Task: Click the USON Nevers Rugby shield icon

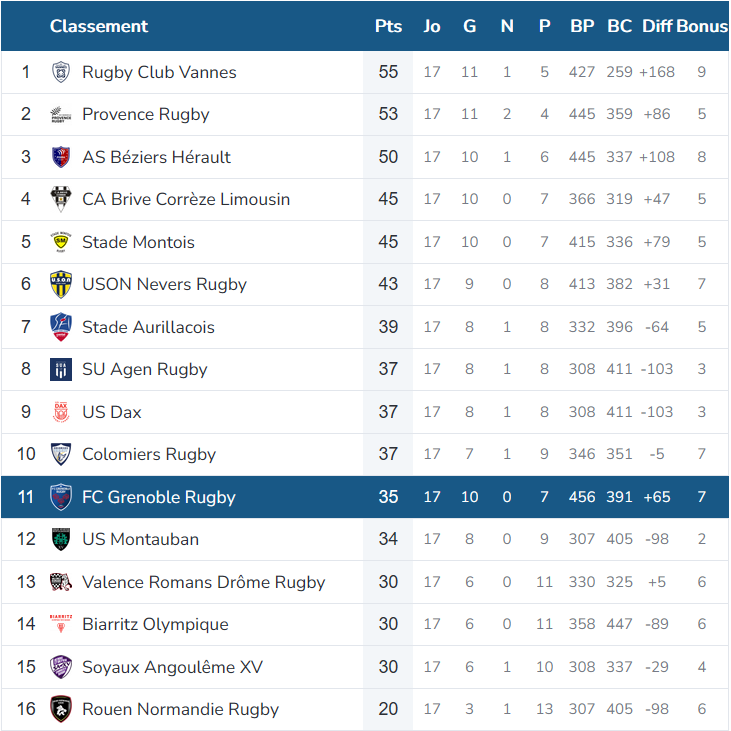Action: (x=61, y=284)
